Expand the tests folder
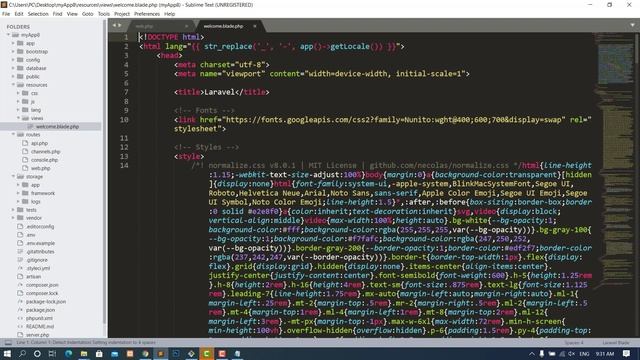The width and height of the screenshot is (640, 360). click(13, 210)
